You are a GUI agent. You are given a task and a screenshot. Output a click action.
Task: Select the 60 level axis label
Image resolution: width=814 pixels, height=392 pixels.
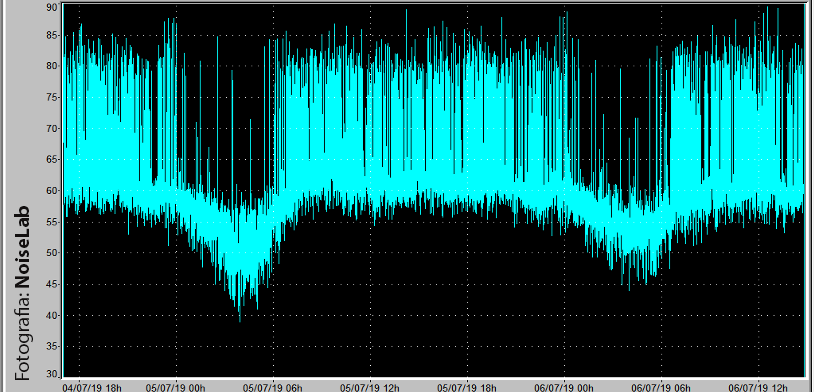pyautogui.click(x=52, y=191)
